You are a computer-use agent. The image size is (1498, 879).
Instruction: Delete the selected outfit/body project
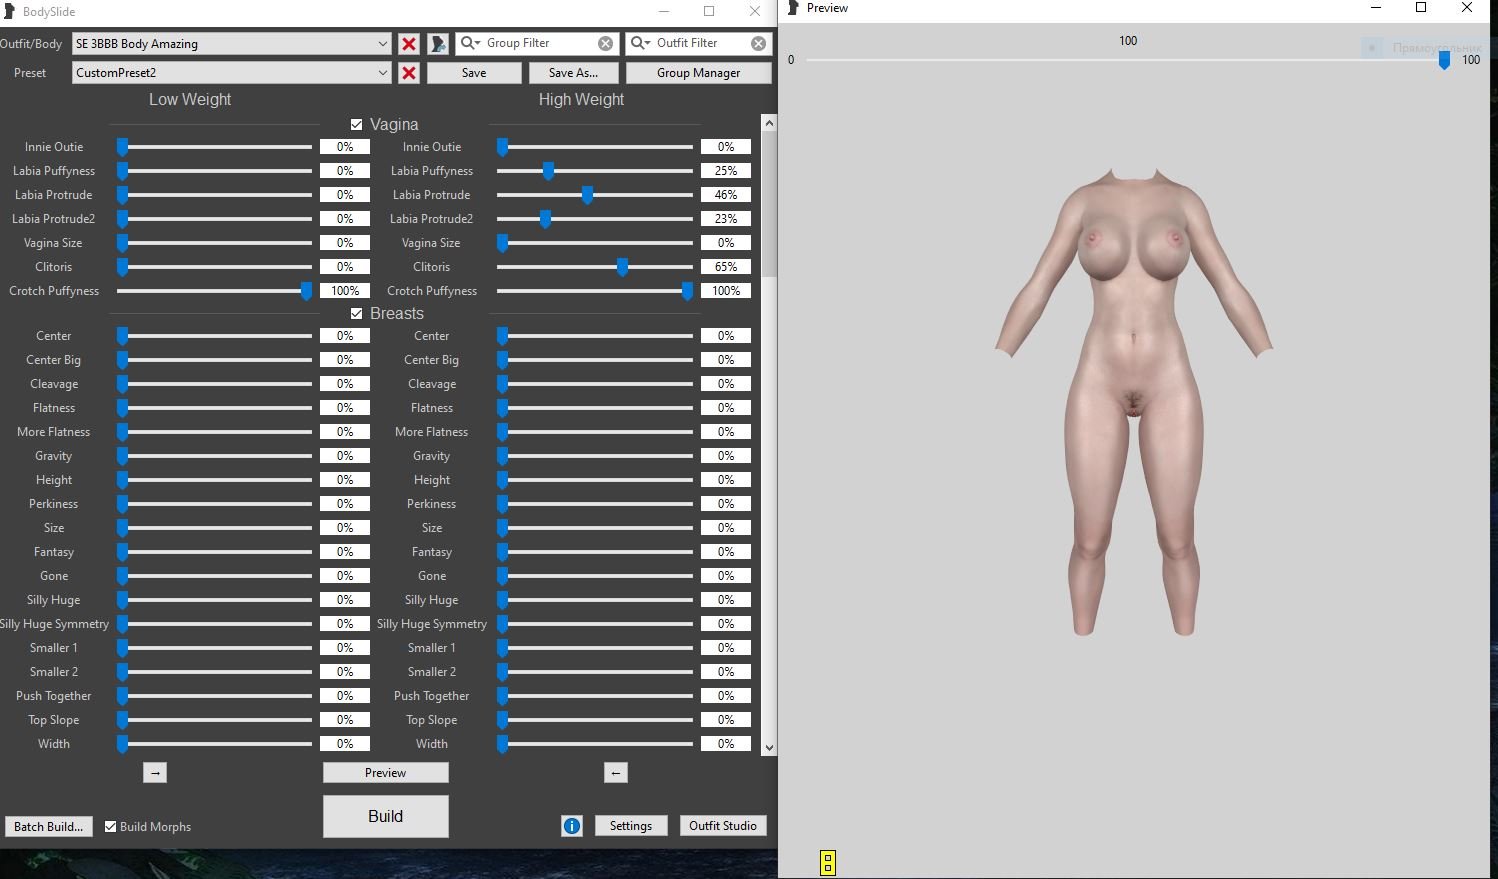coord(408,44)
